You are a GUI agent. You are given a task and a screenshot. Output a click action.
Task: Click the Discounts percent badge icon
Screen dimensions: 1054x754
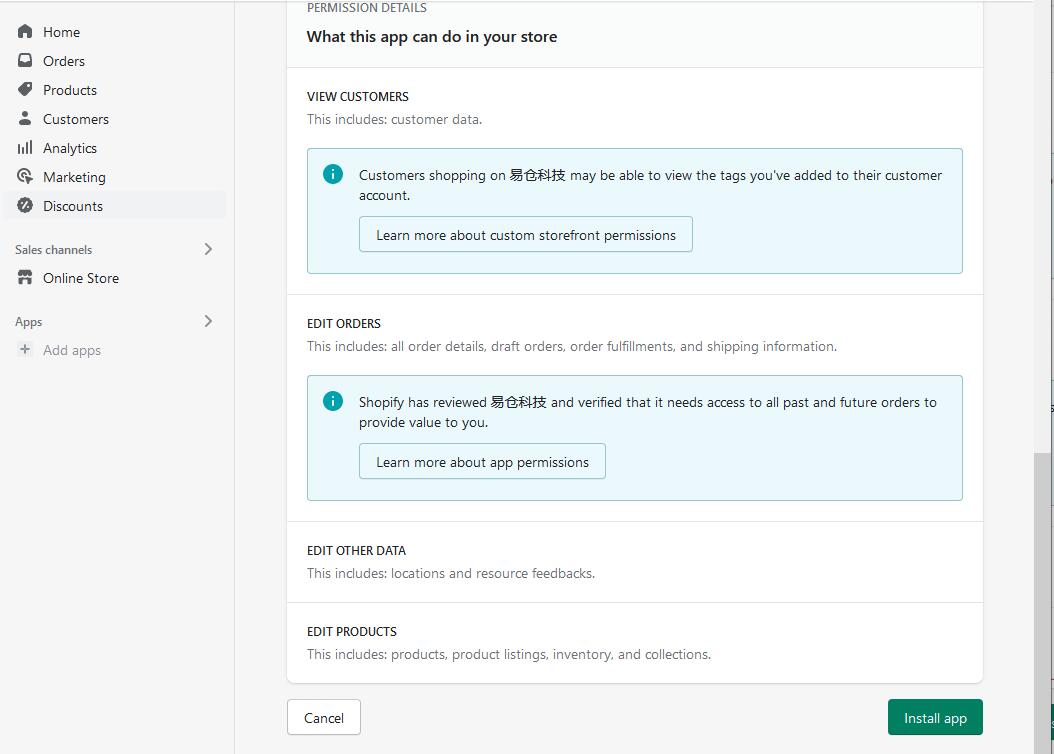tap(25, 205)
